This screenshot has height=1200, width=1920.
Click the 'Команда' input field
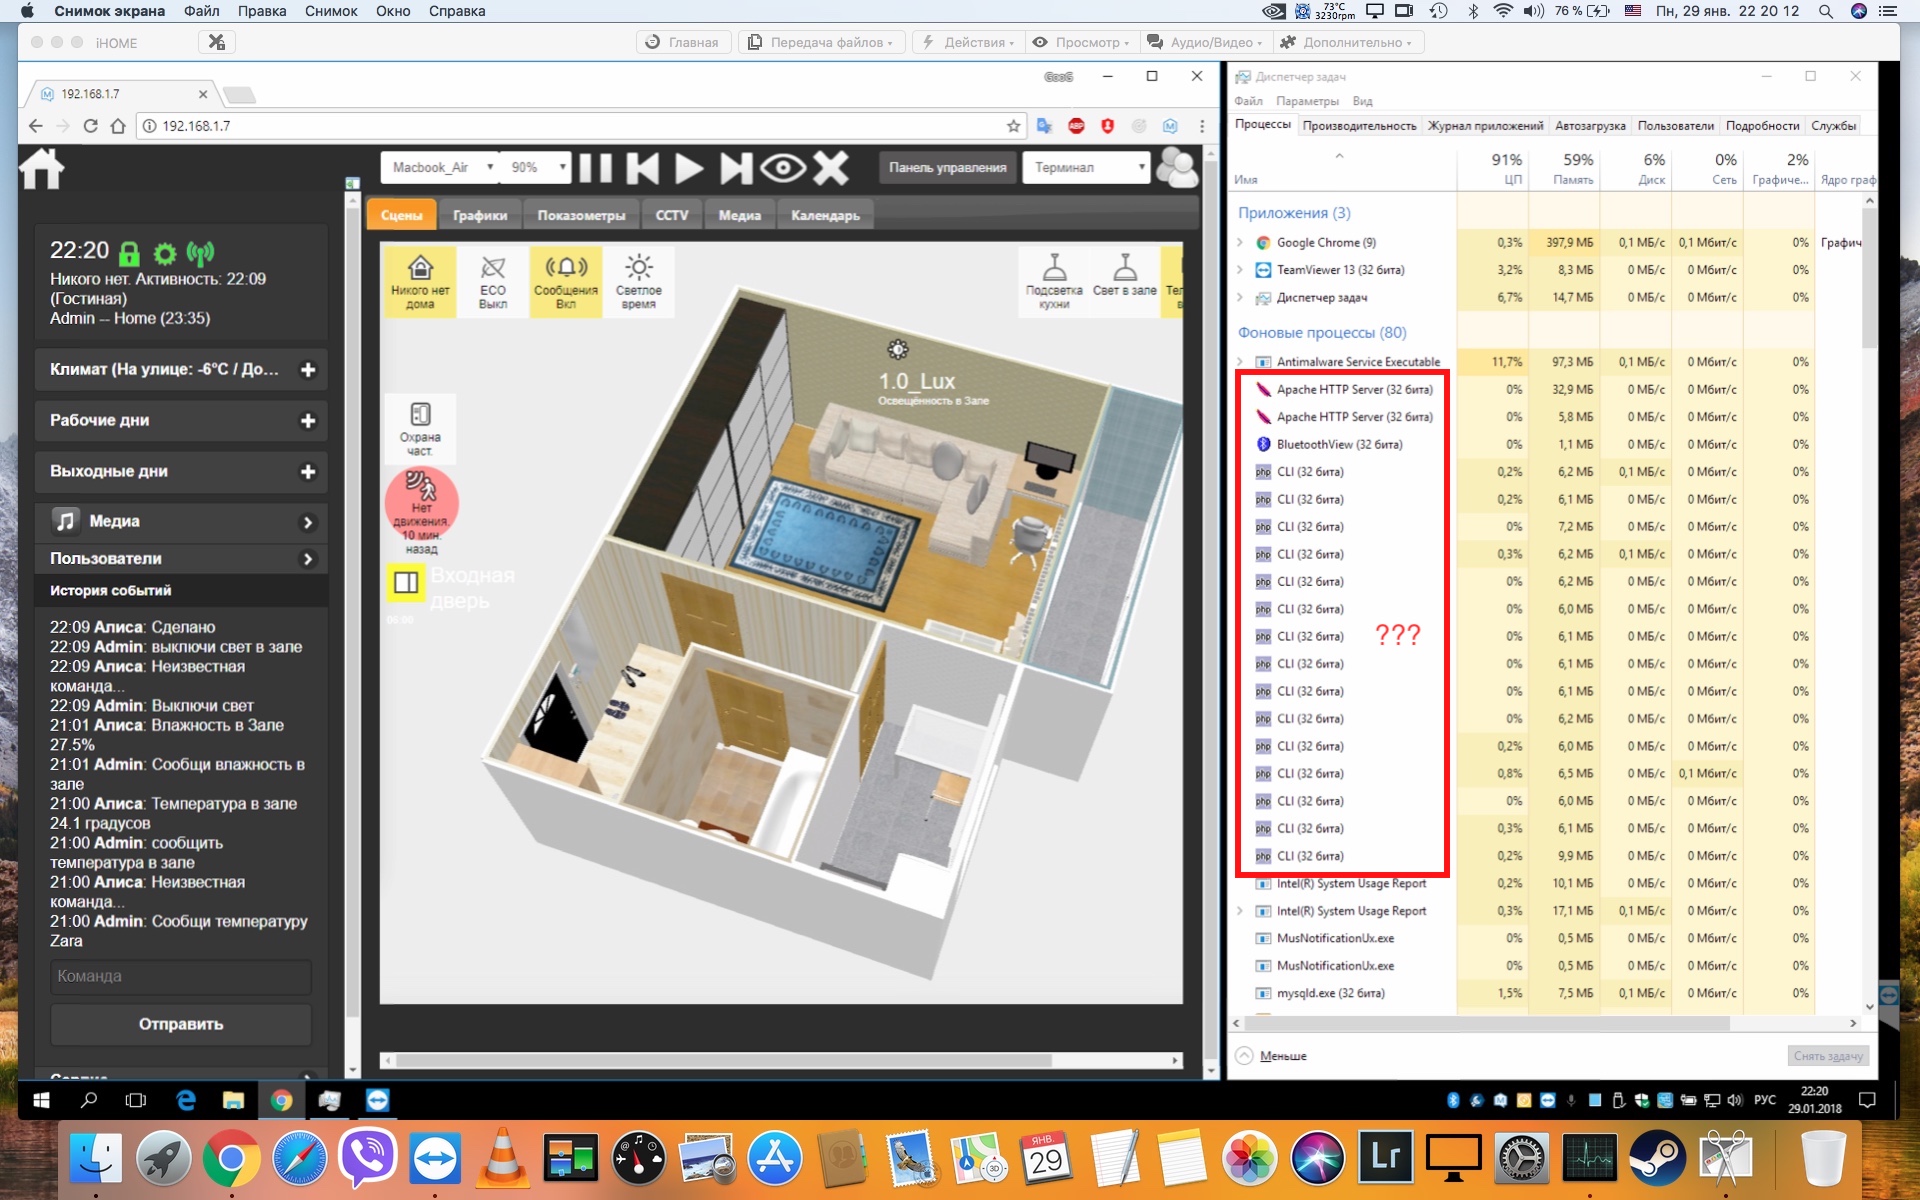pos(181,976)
